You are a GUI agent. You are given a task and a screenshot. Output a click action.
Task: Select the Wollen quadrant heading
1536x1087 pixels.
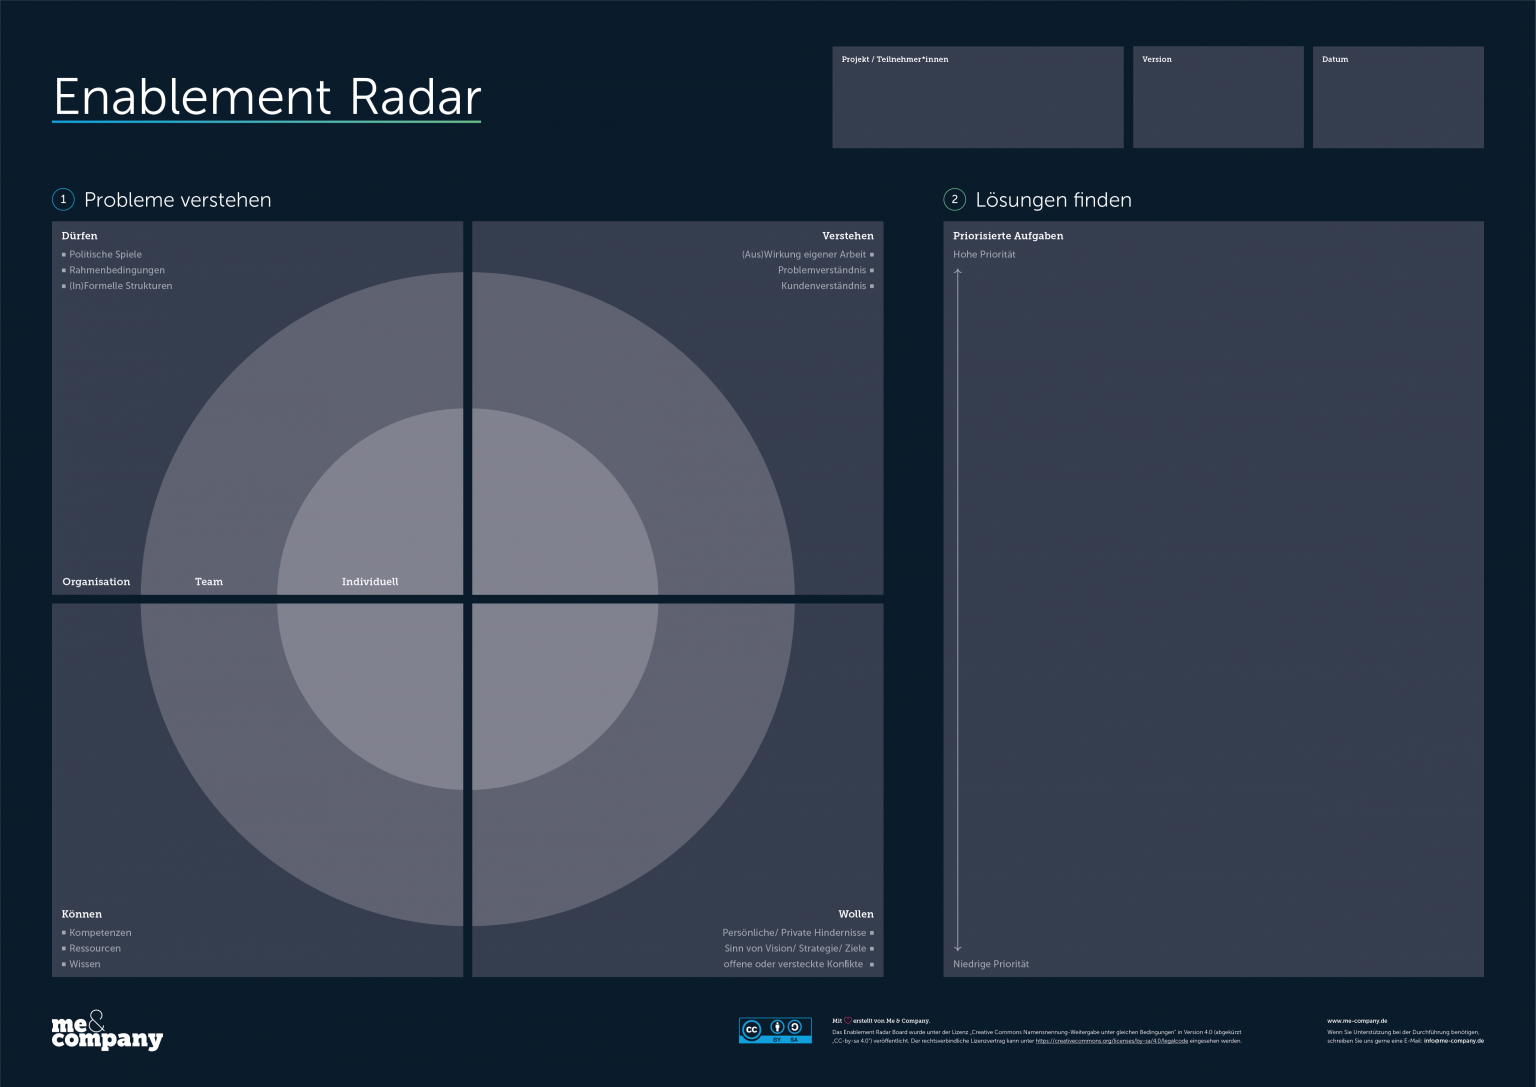pyautogui.click(x=855, y=914)
